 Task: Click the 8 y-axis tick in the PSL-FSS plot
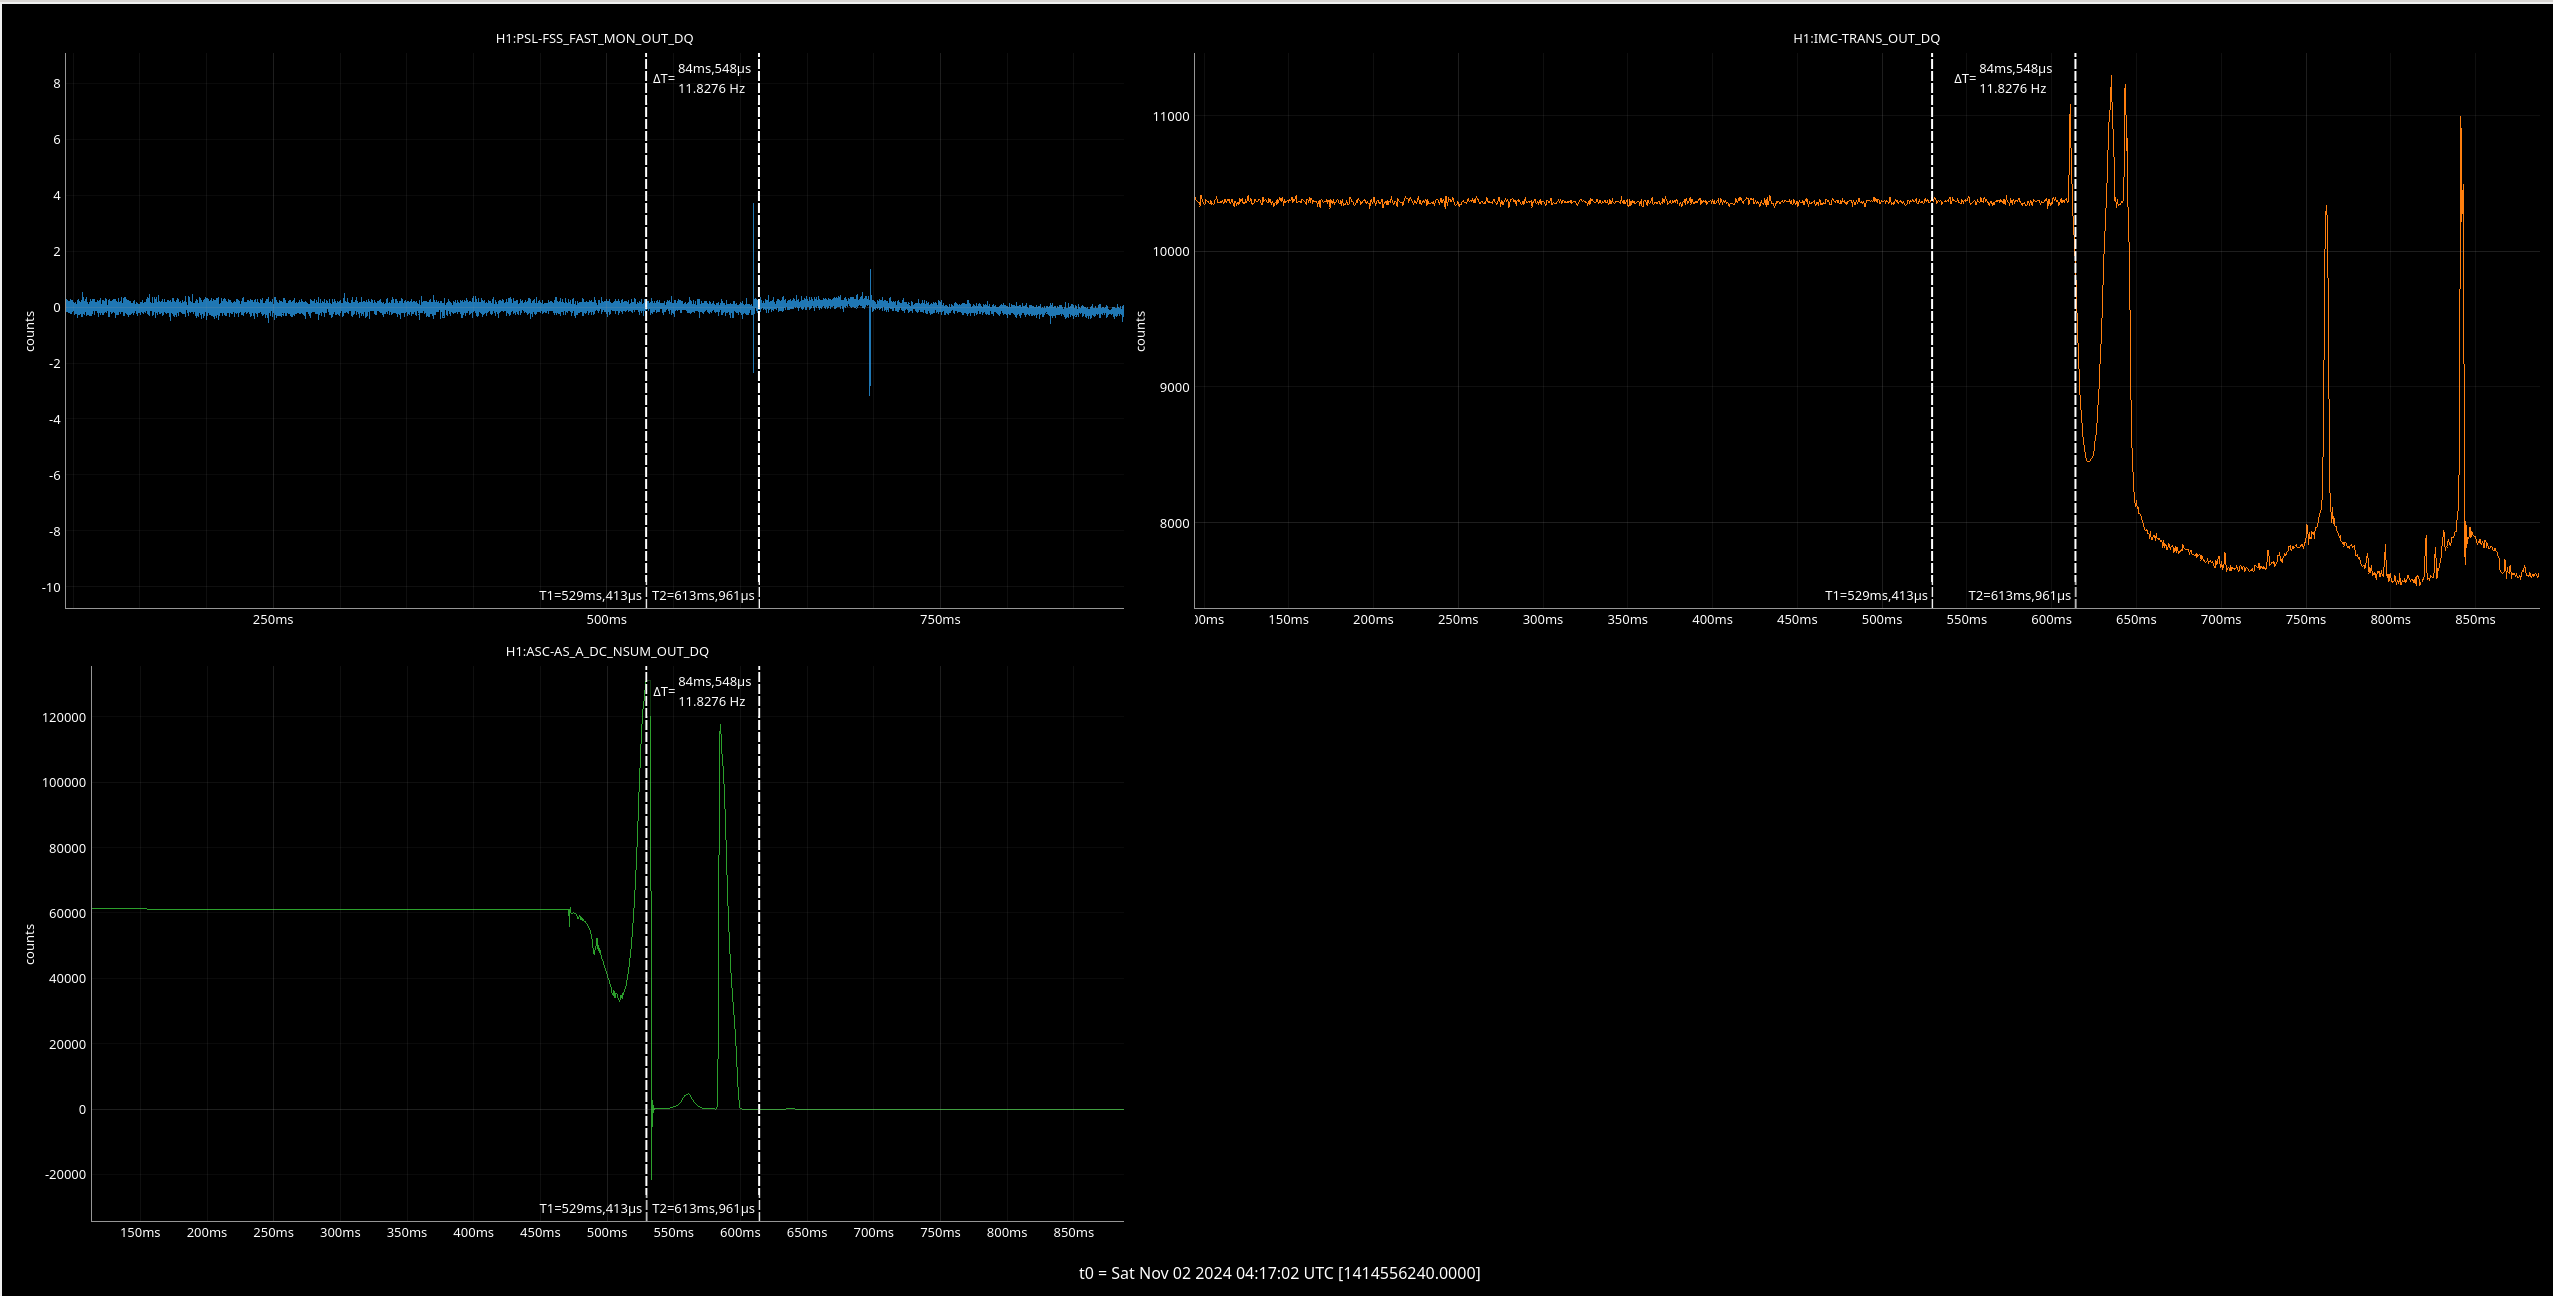(57, 83)
